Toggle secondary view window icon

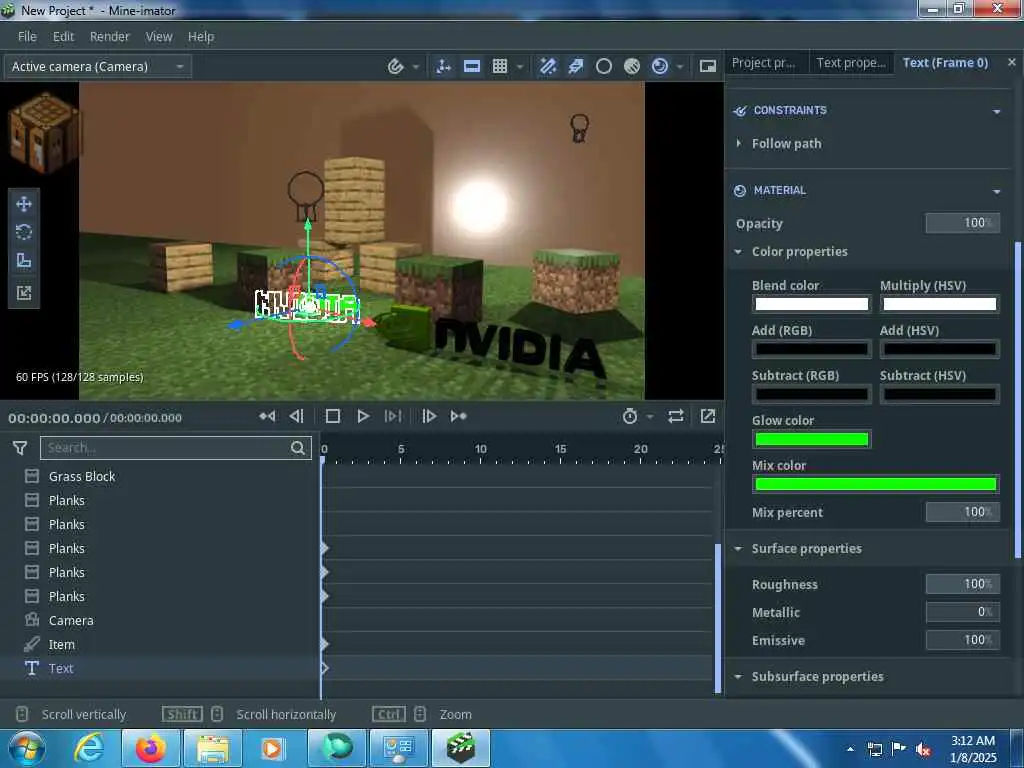(x=707, y=66)
